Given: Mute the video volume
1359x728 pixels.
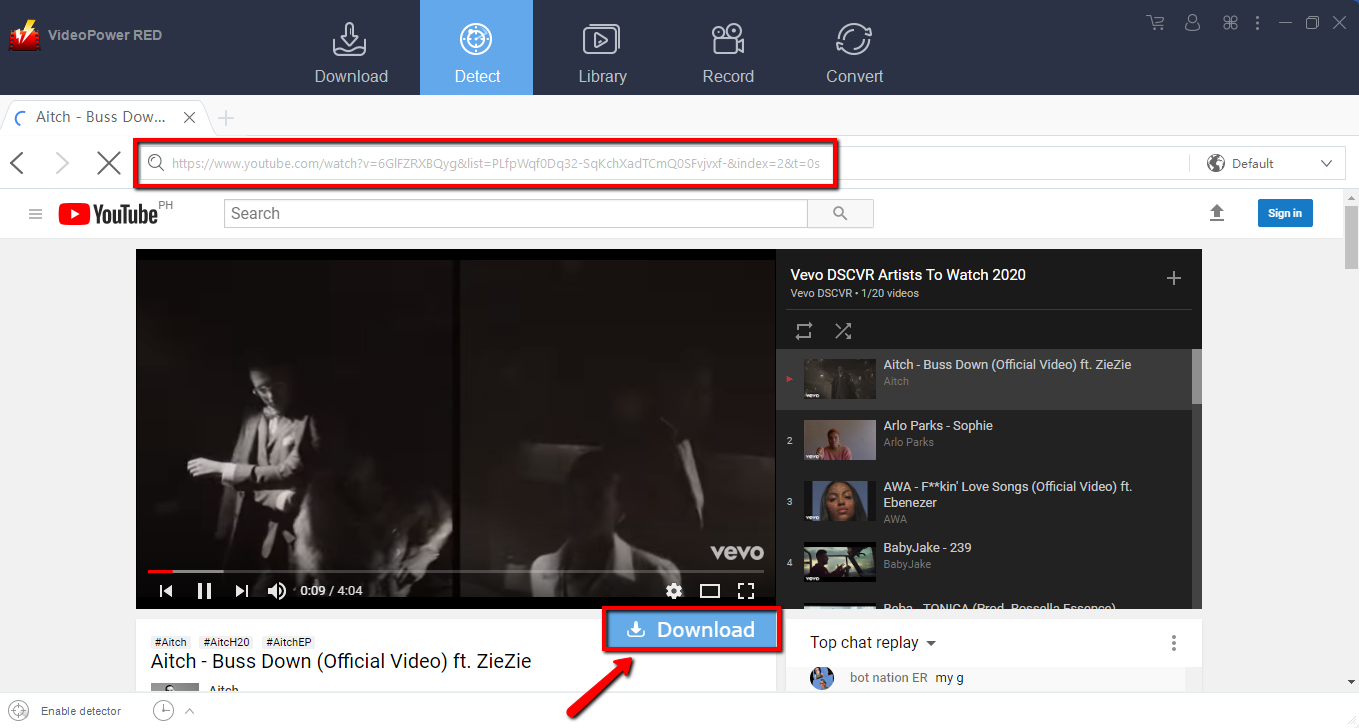Looking at the screenshot, I should click(x=277, y=591).
